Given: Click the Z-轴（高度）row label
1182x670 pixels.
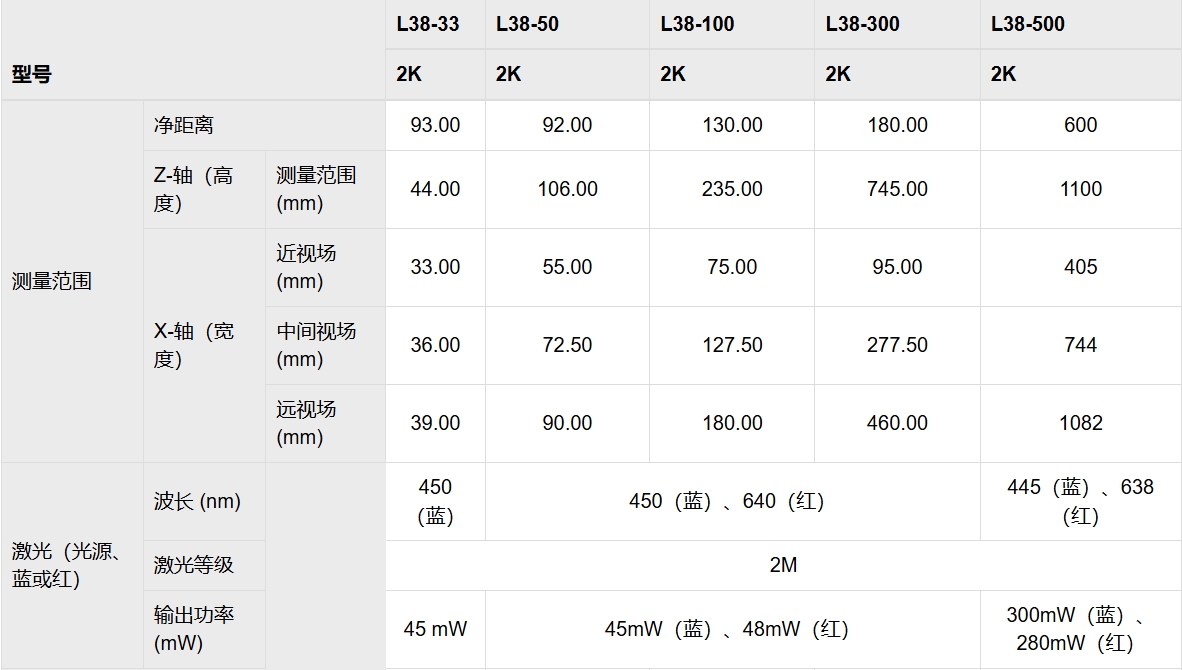Looking at the screenshot, I should 194,189.
